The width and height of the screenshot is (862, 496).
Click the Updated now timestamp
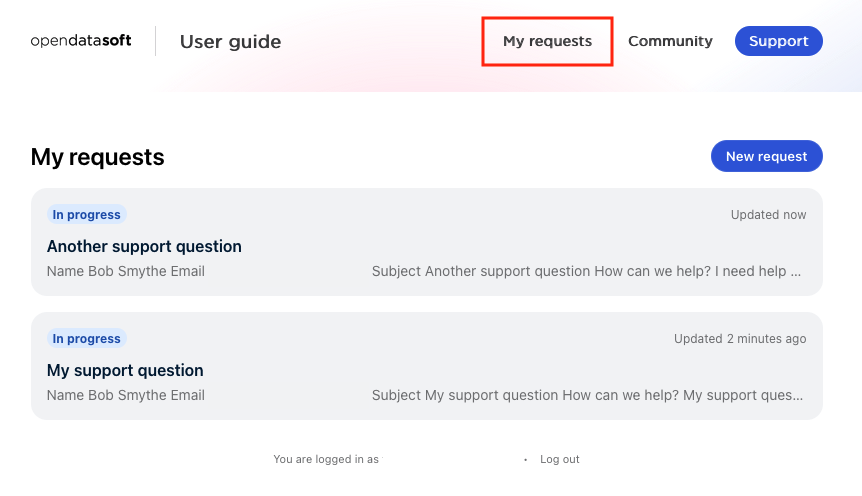768,215
